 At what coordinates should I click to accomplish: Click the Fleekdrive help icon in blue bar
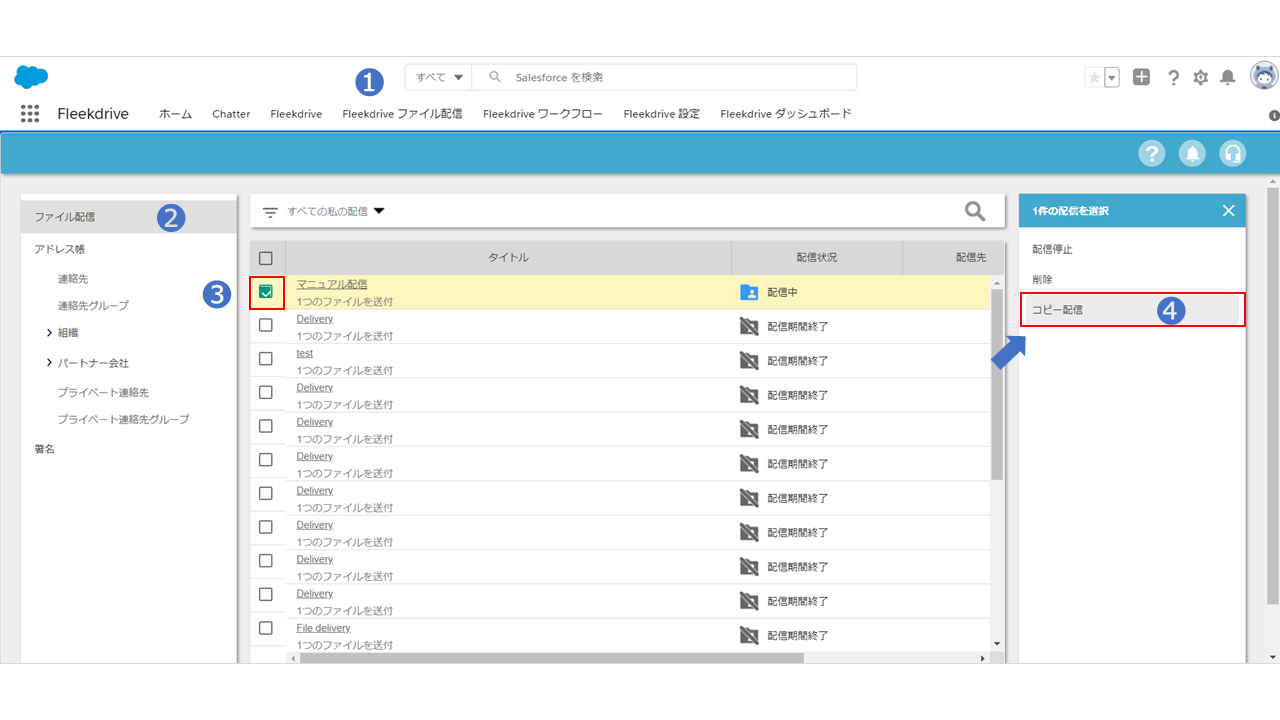1152,153
